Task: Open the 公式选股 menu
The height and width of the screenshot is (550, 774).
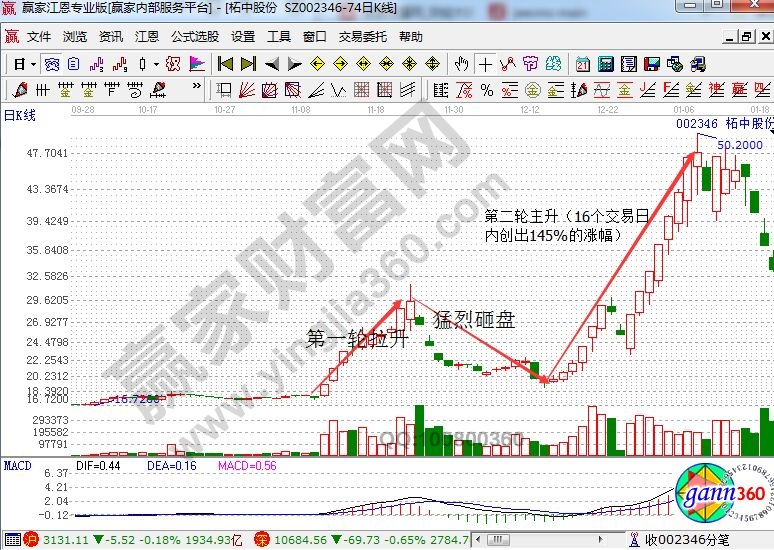Action: (x=195, y=37)
